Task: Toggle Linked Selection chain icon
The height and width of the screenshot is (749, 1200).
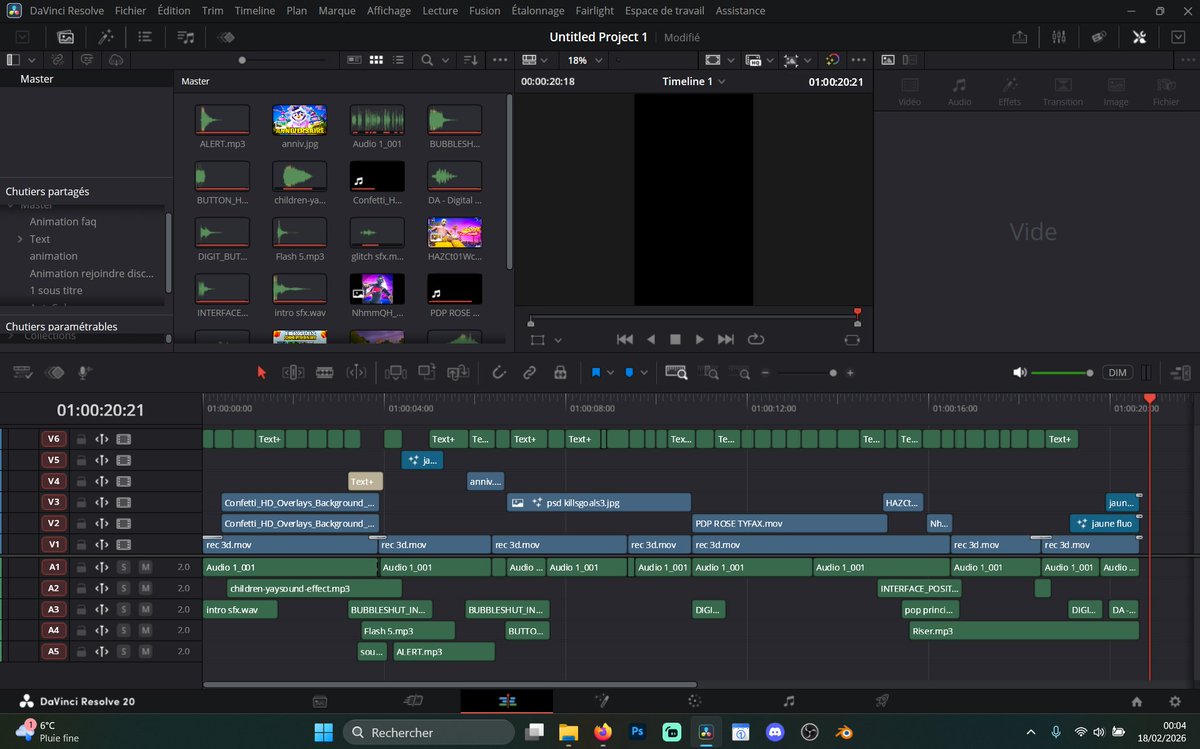Action: (x=530, y=372)
